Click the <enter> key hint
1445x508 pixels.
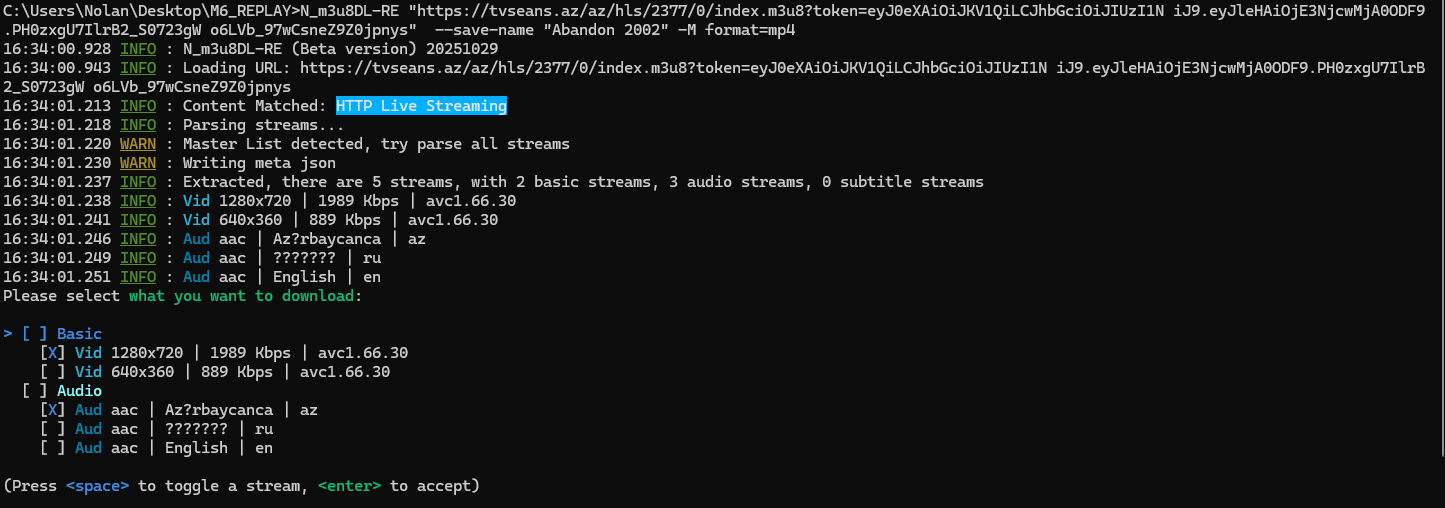[349, 486]
